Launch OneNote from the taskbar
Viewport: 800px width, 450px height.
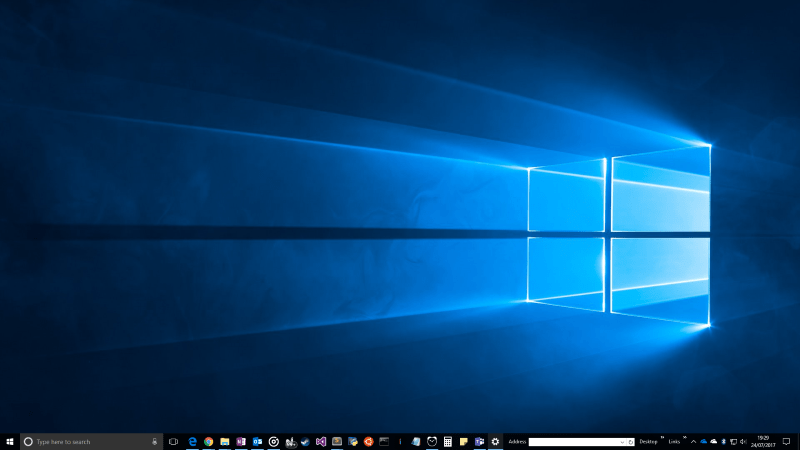[x=241, y=441]
